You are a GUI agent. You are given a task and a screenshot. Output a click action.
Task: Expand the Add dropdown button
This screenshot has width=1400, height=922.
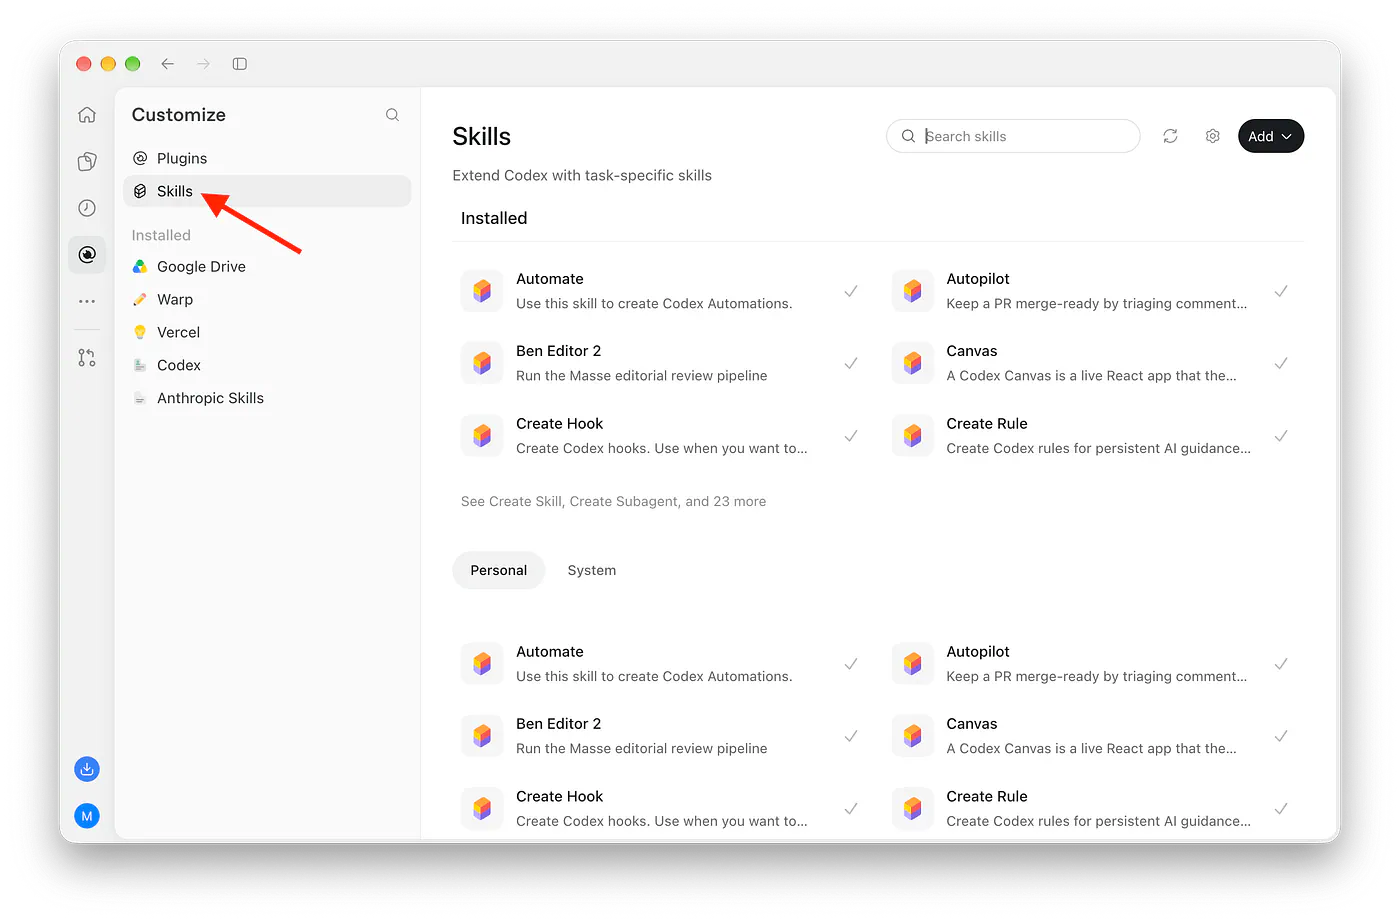click(1270, 136)
